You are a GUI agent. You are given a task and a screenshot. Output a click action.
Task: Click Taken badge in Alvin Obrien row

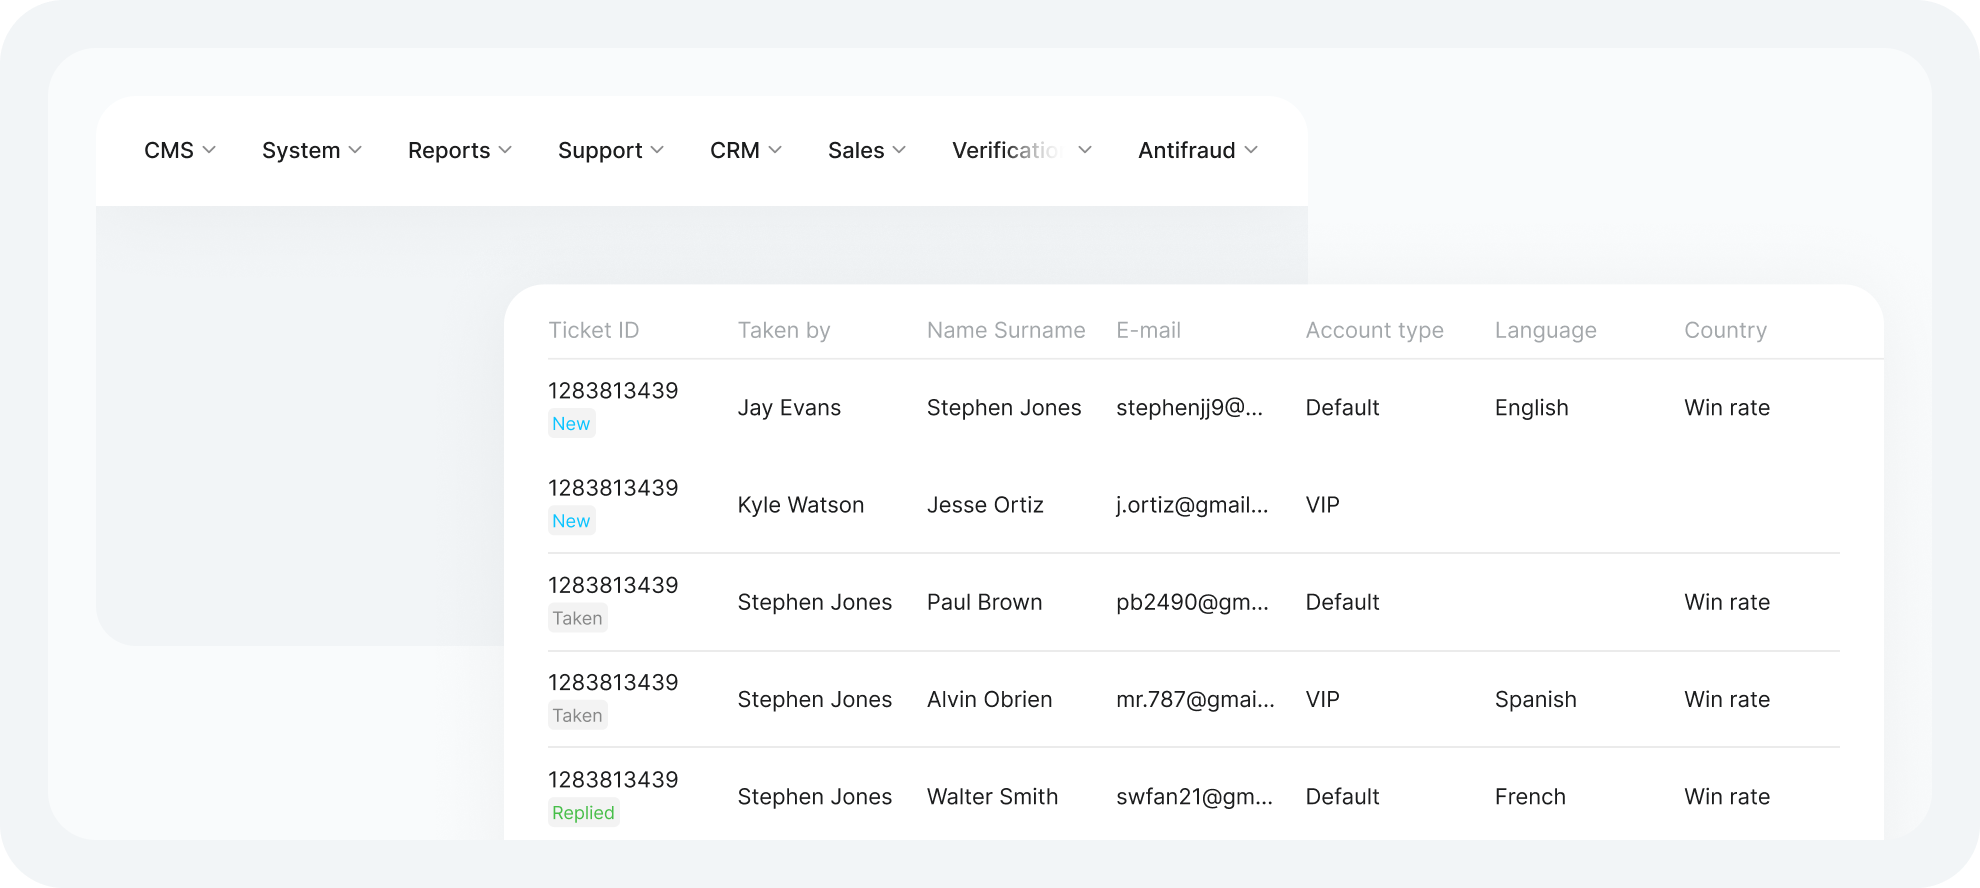577,715
